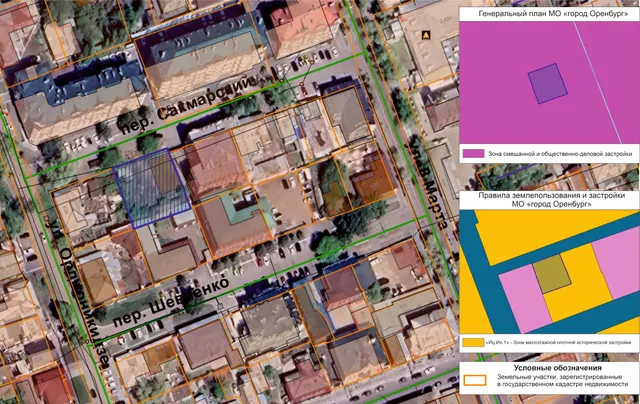This screenshot has width=640, height=404.
Task: Click the street label пер. Шевченко
Action: point(171,302)
